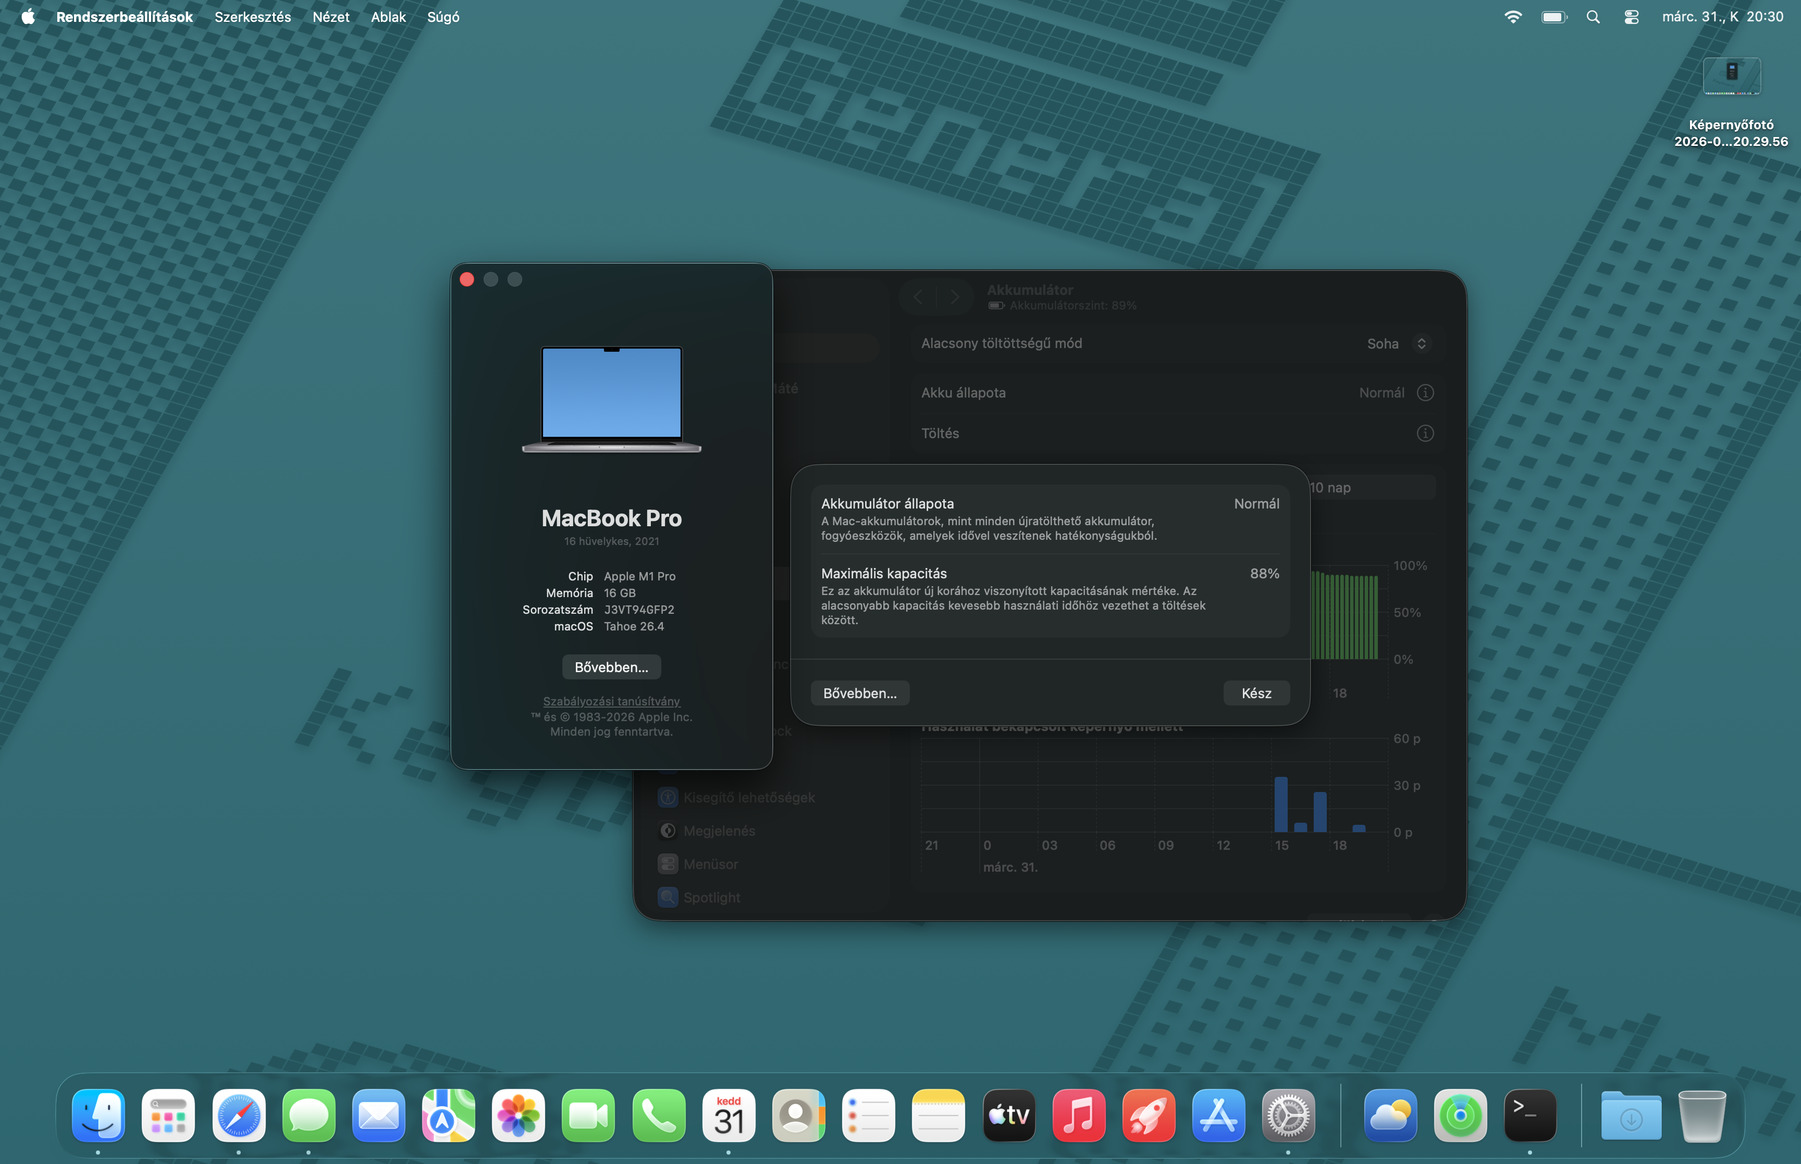1801x1164 pixels.
Task: Open Calendar showing kedd 31
Action: 728,1115
